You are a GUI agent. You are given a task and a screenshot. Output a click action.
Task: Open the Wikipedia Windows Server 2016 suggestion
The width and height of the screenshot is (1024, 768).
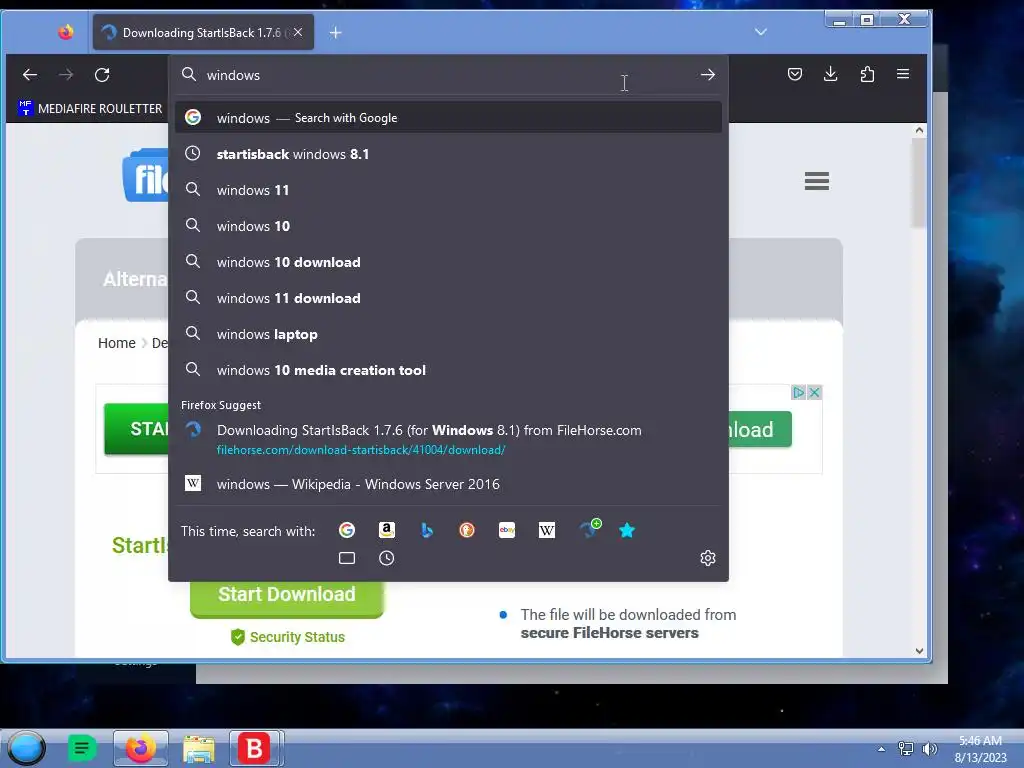(x=448, y=484)
